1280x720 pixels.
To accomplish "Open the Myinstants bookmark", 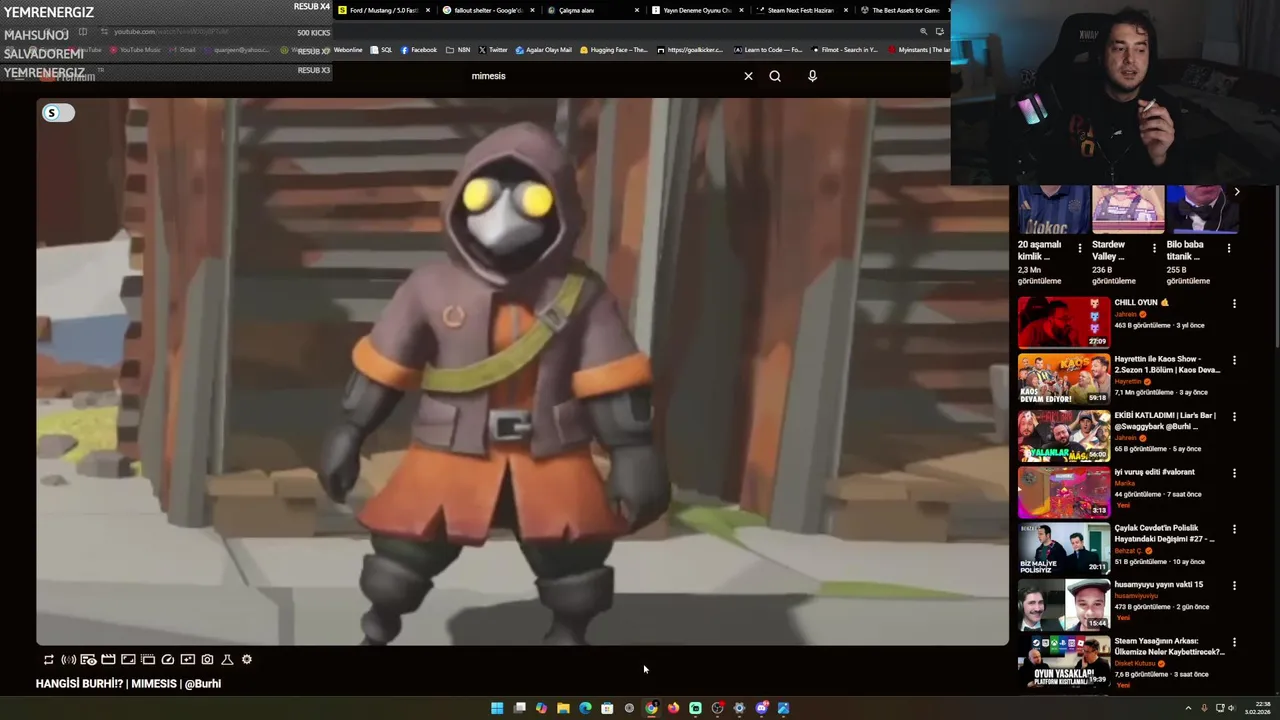I will [919, 50].
